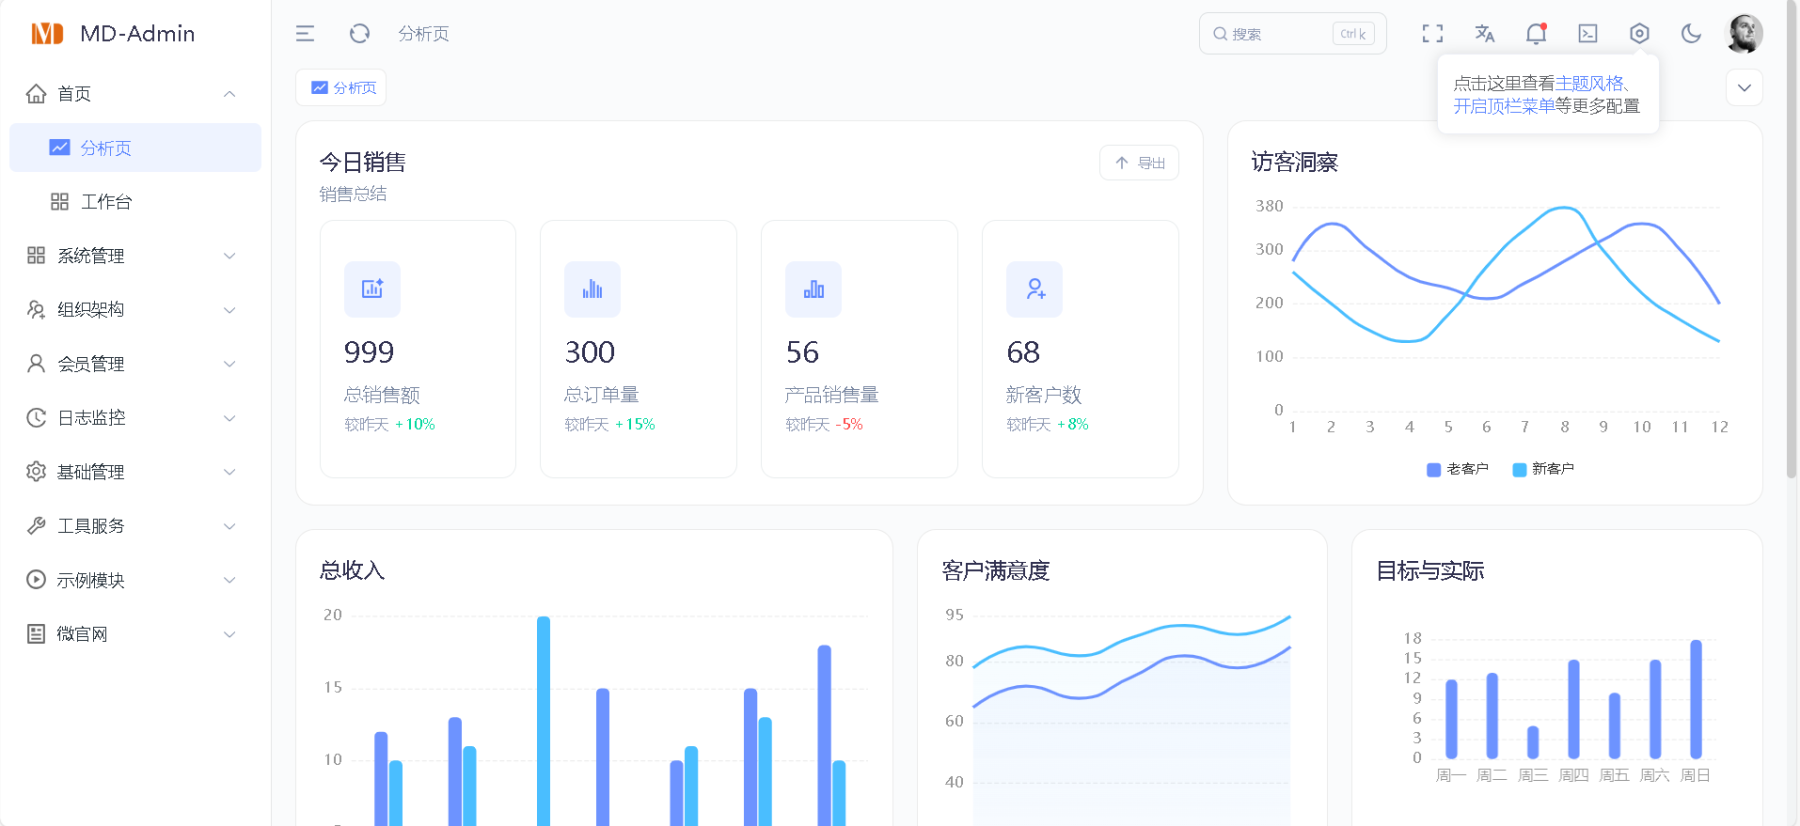The width and height of the screenshot is (1800, 826).
Task: Open the theme settings hexagon icon
Action: tap(1639, 34)
